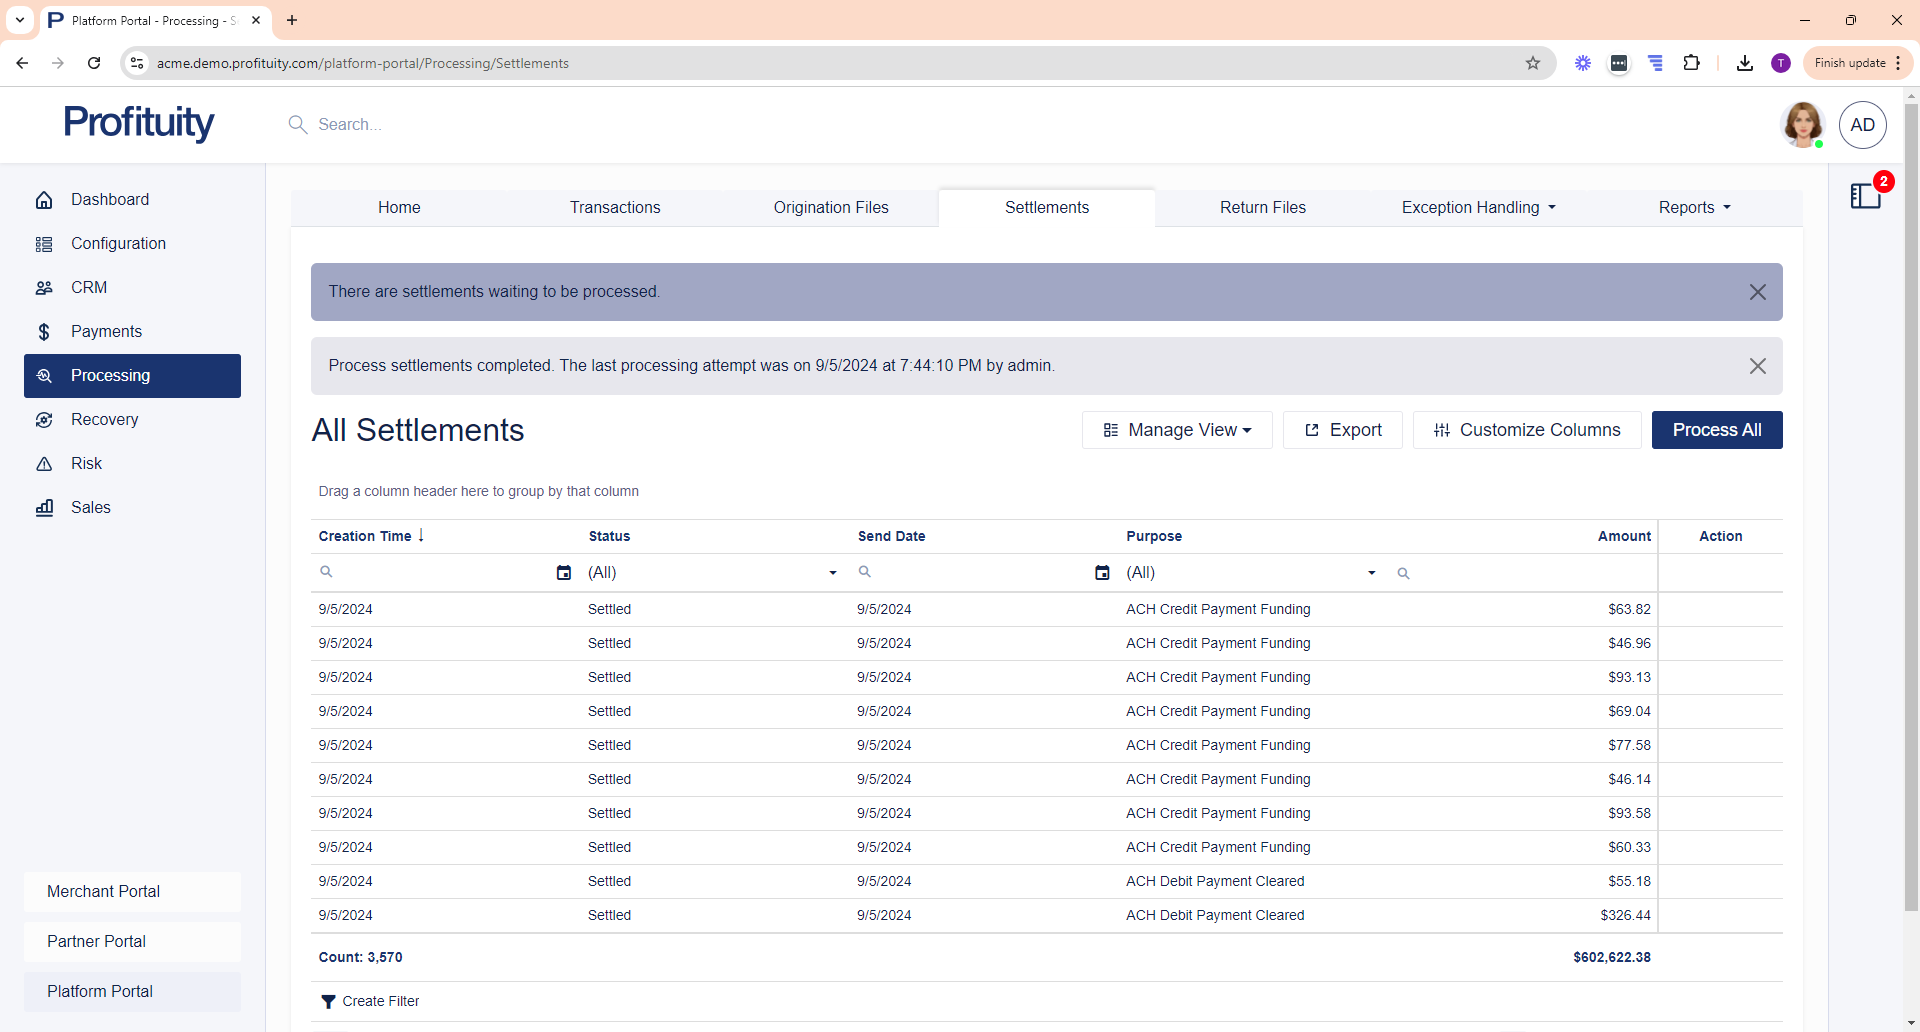Viewport: 1920px width, 1032px height.
Task: Close the process settlements completed message
Action: pos(1757,366)
